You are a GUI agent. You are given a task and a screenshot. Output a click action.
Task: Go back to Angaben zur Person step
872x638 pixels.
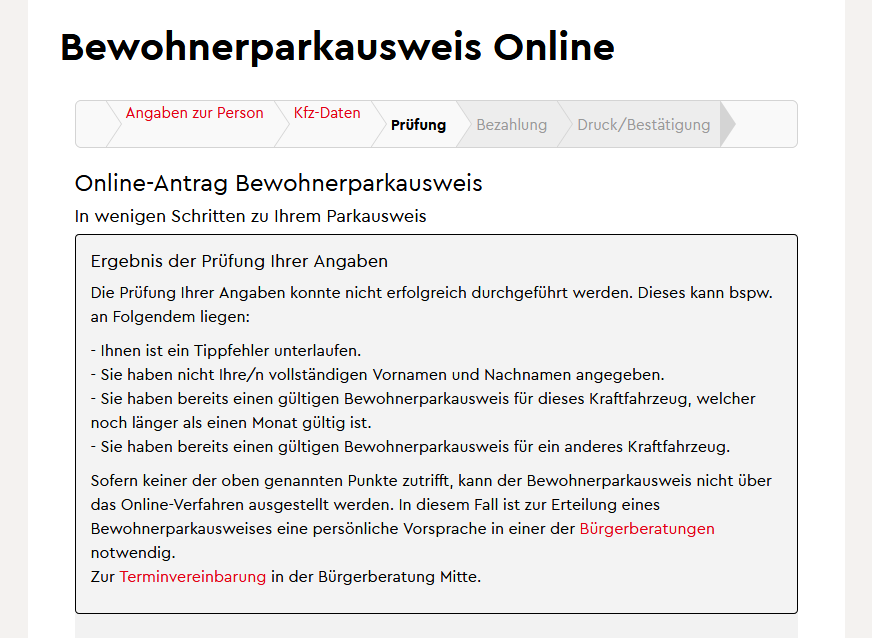pos(194,113)
